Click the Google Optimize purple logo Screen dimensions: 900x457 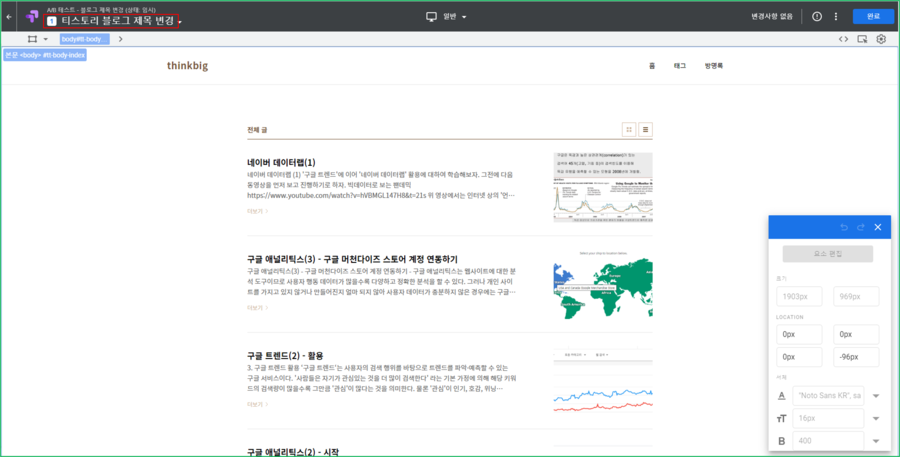point(32,17)
